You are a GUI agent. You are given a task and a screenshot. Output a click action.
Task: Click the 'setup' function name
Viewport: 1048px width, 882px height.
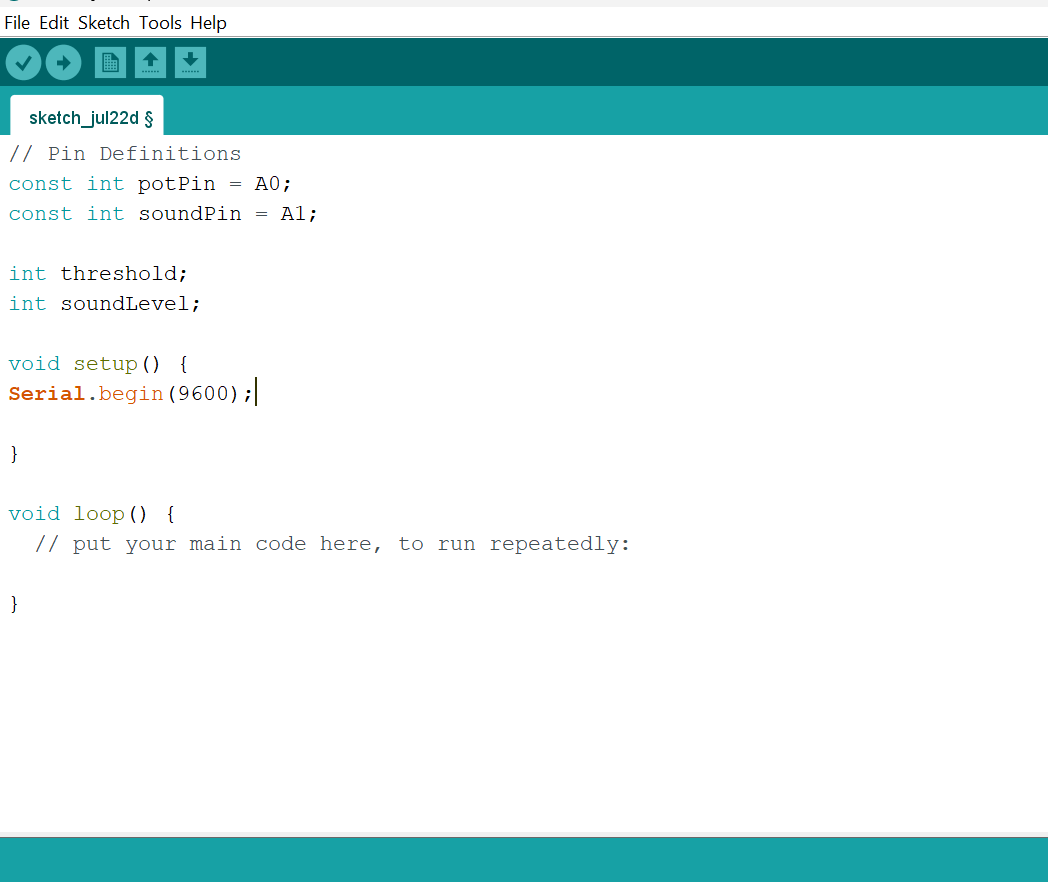point(106,364)
